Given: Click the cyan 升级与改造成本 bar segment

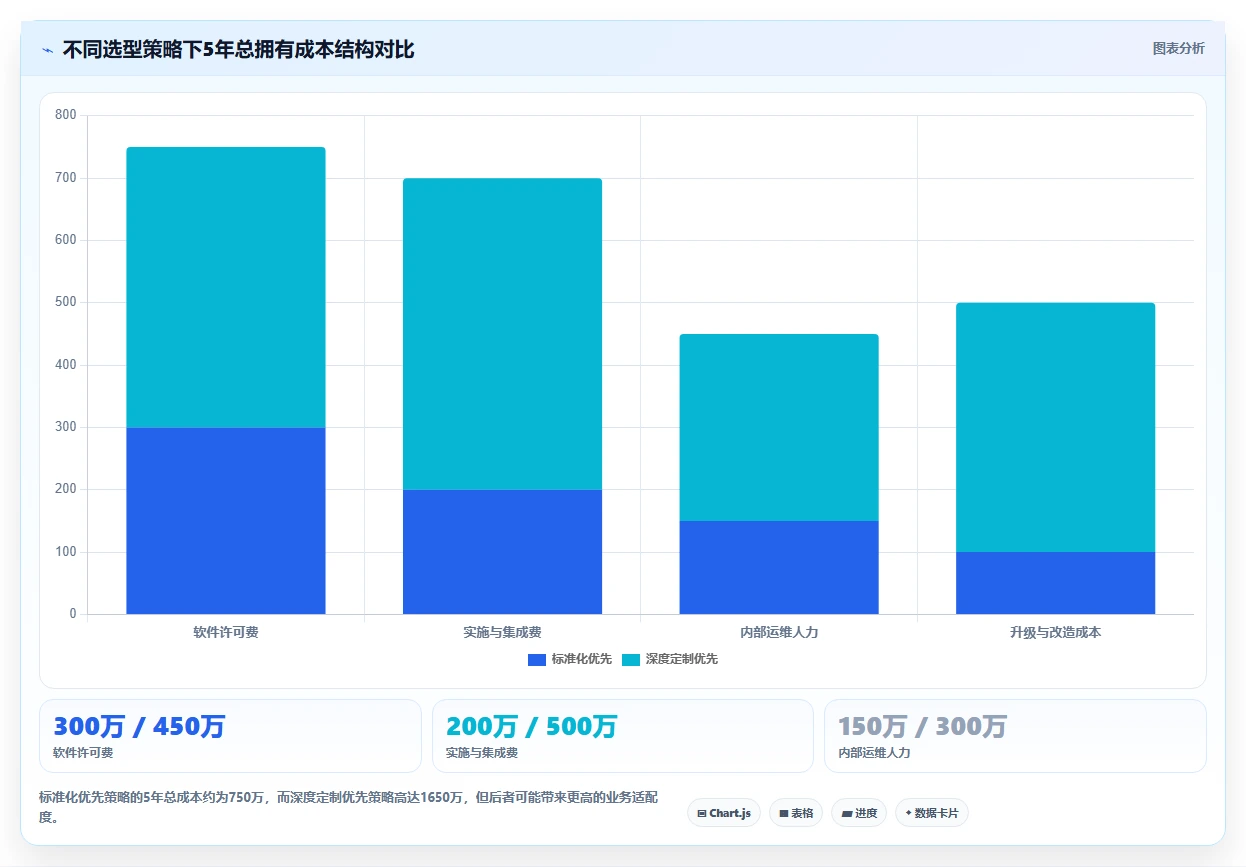Looking at the screenshot, I should 1055,427.
